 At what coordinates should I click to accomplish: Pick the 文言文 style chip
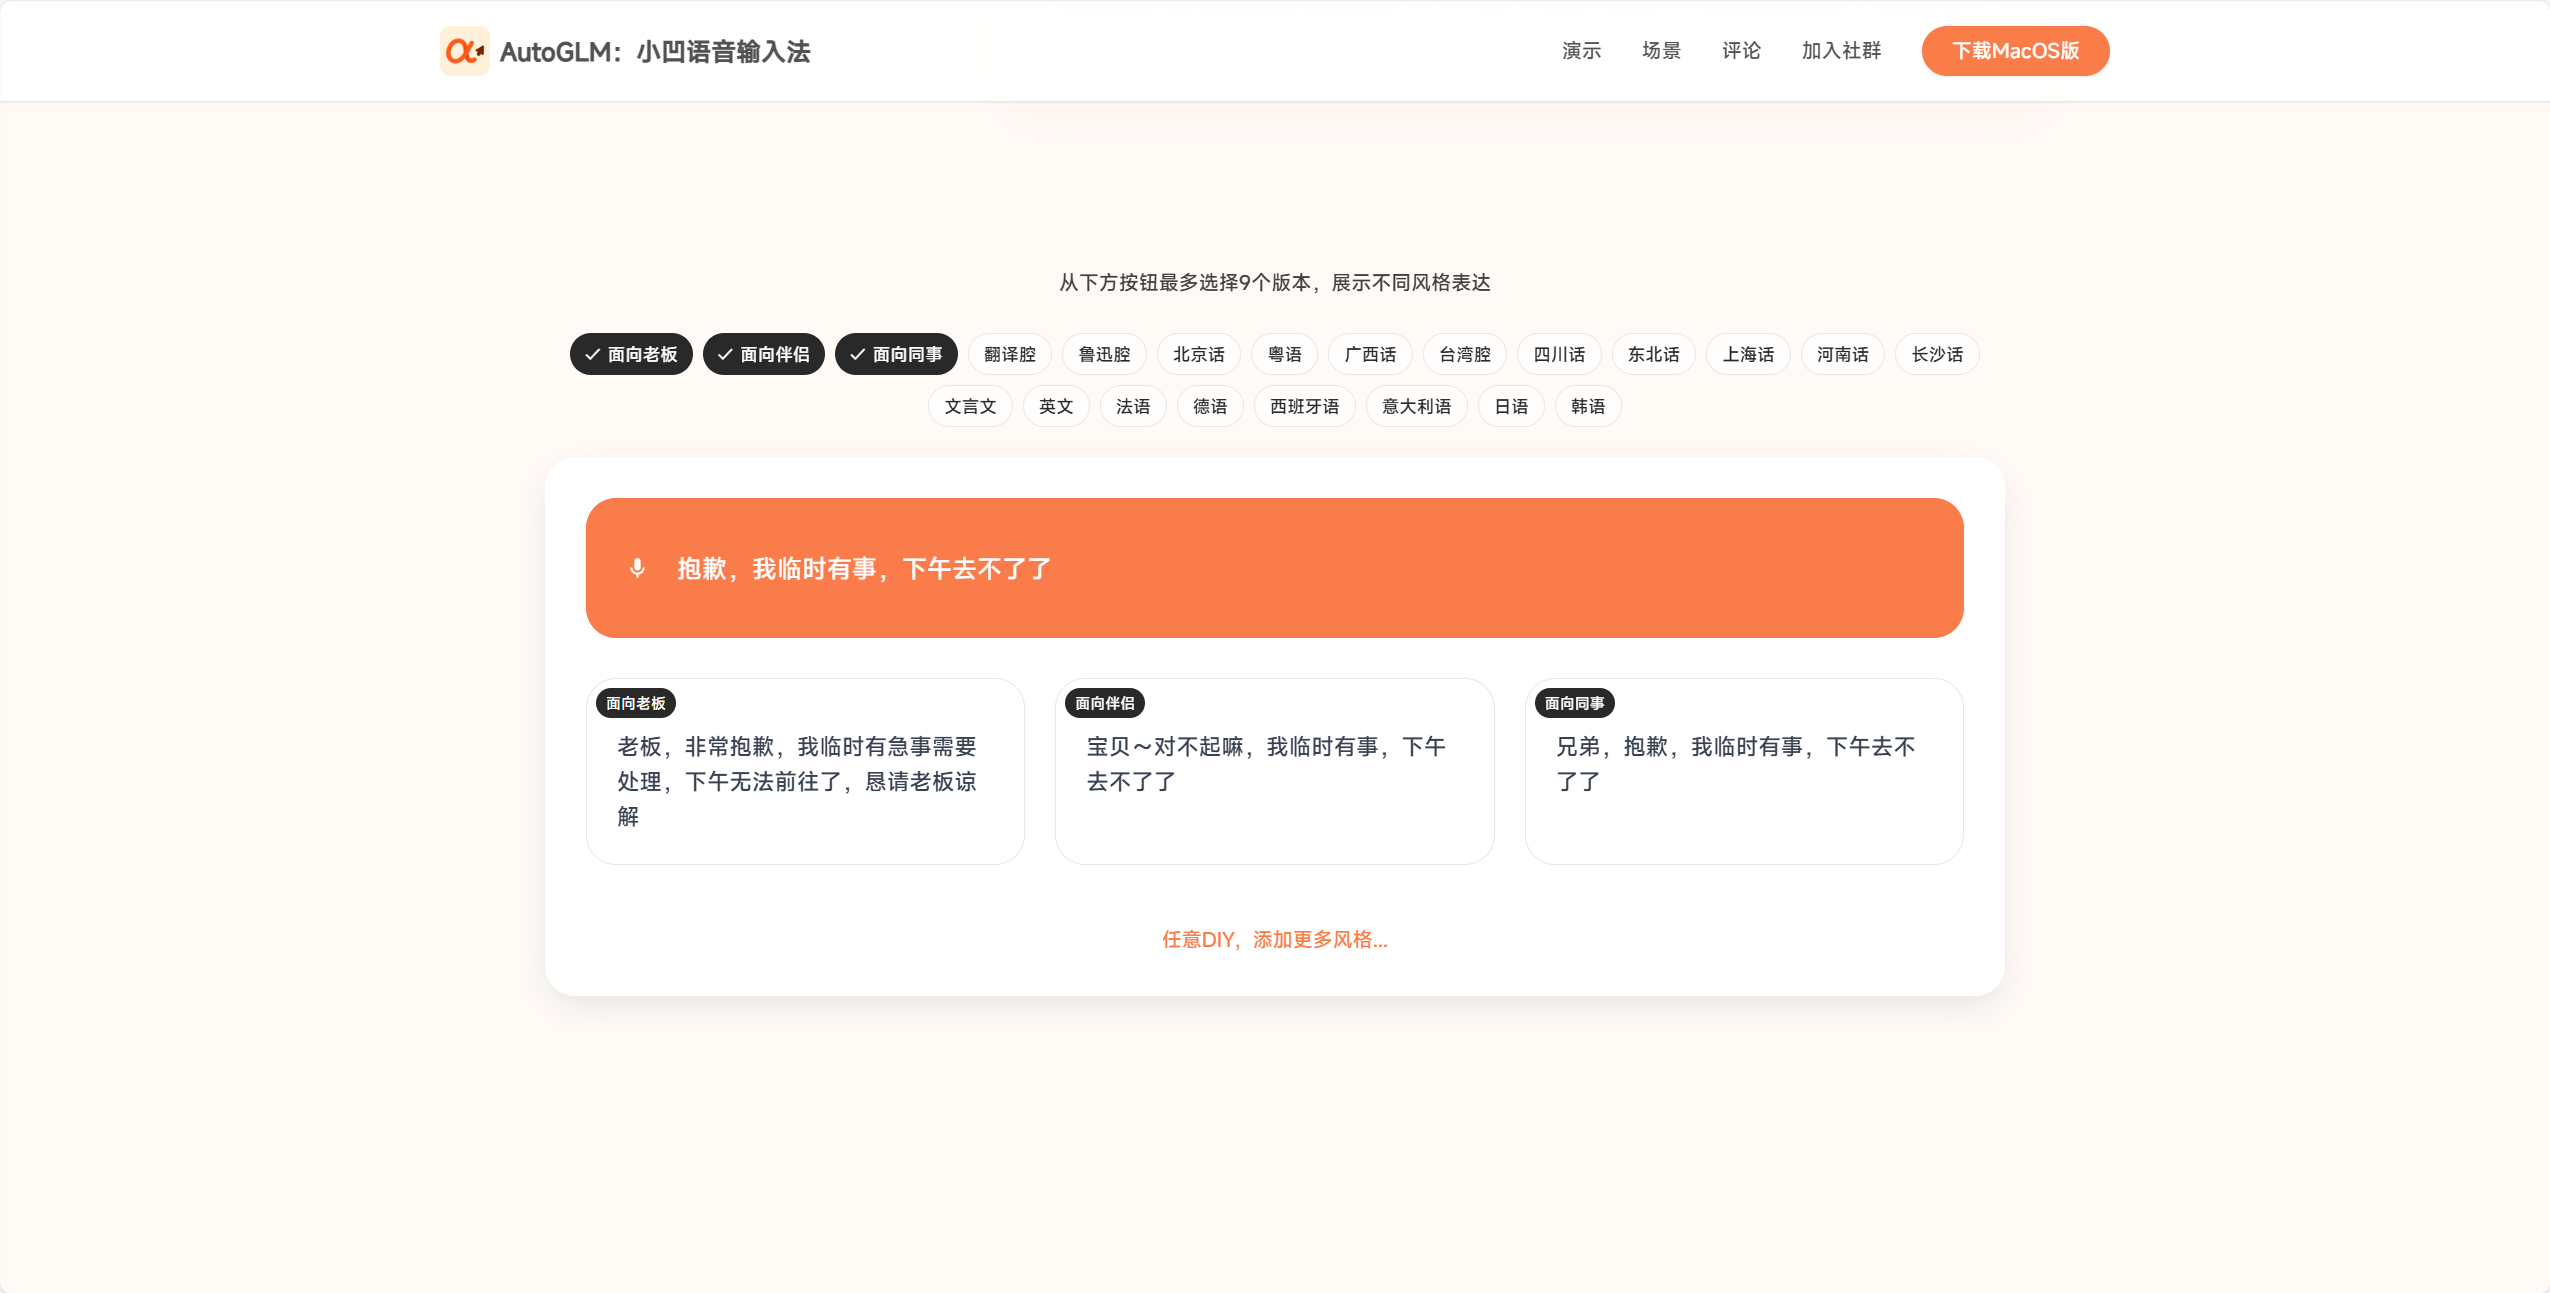tap(970, 406)
